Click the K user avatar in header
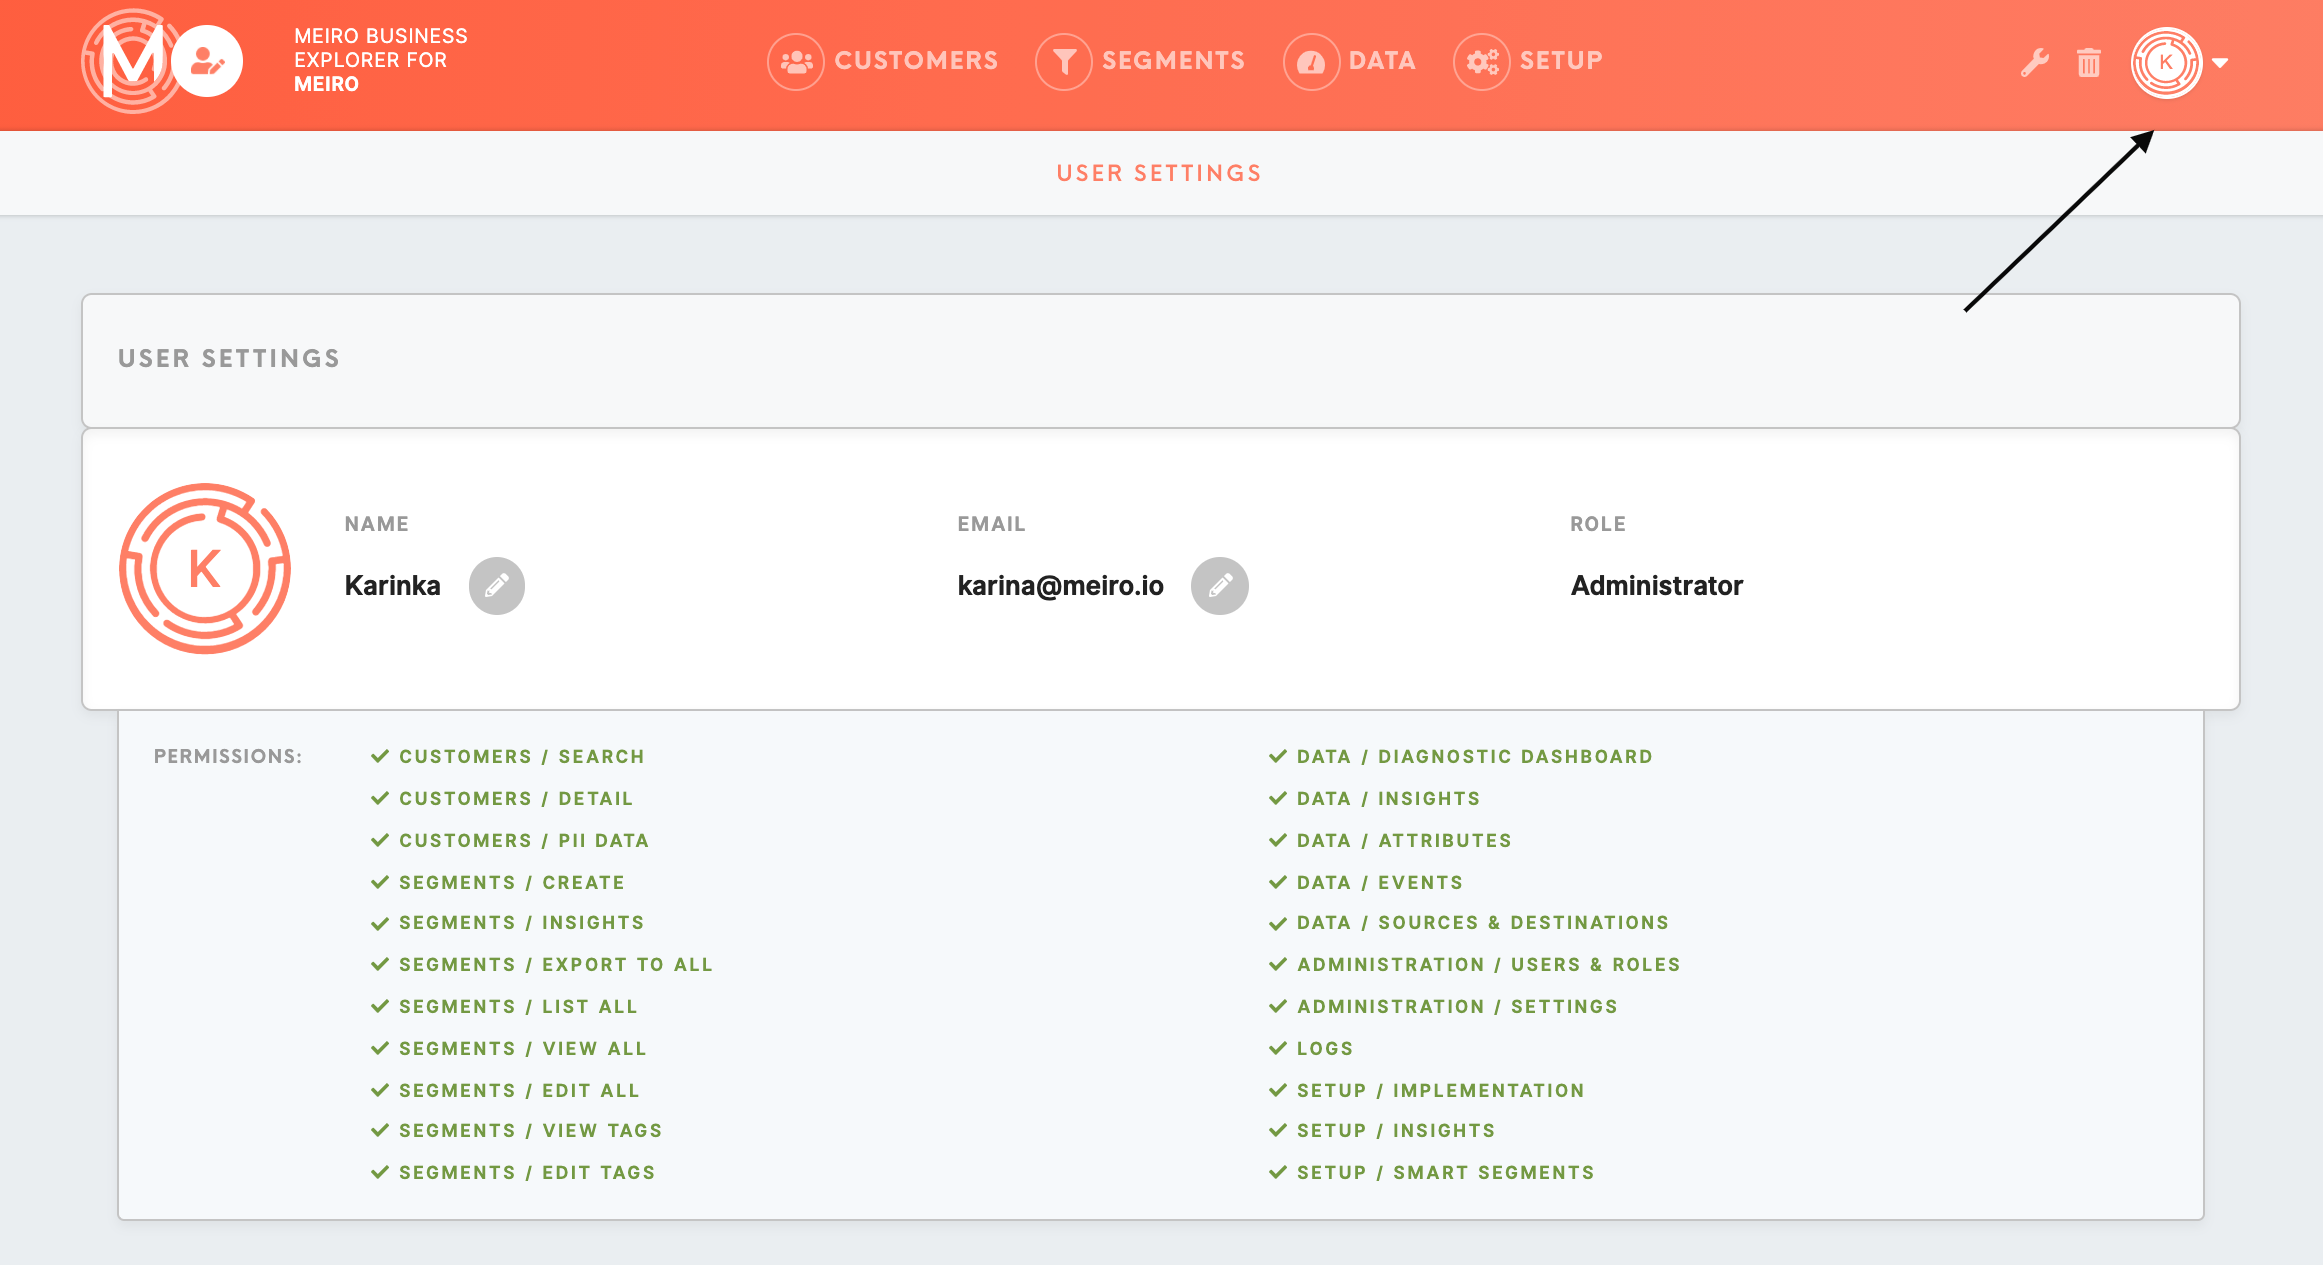Viewport: 2323px width, 1265px height. [2166, 63]
